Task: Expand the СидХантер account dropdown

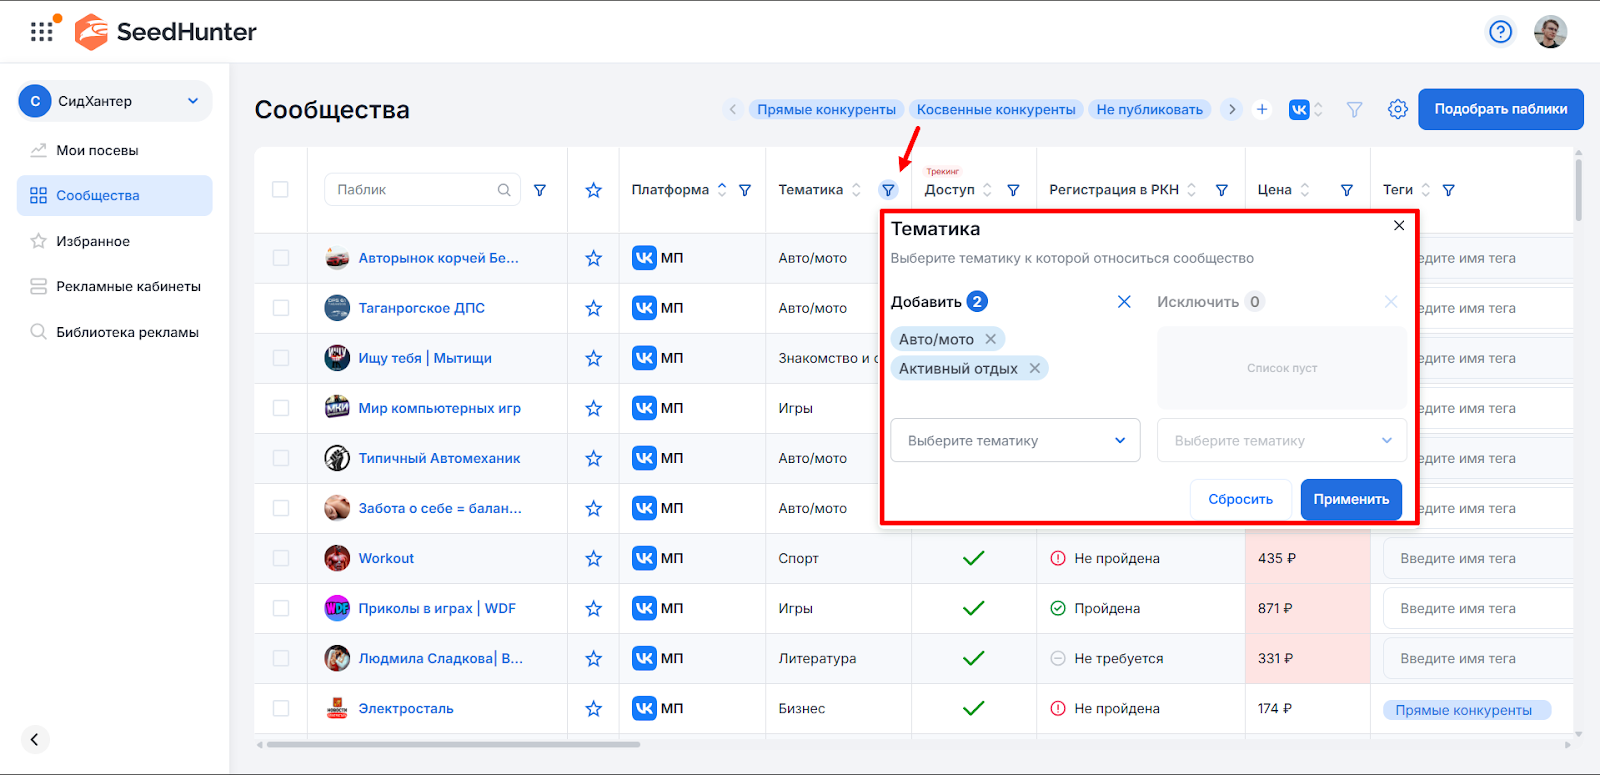Action: [x=193, y=101]
